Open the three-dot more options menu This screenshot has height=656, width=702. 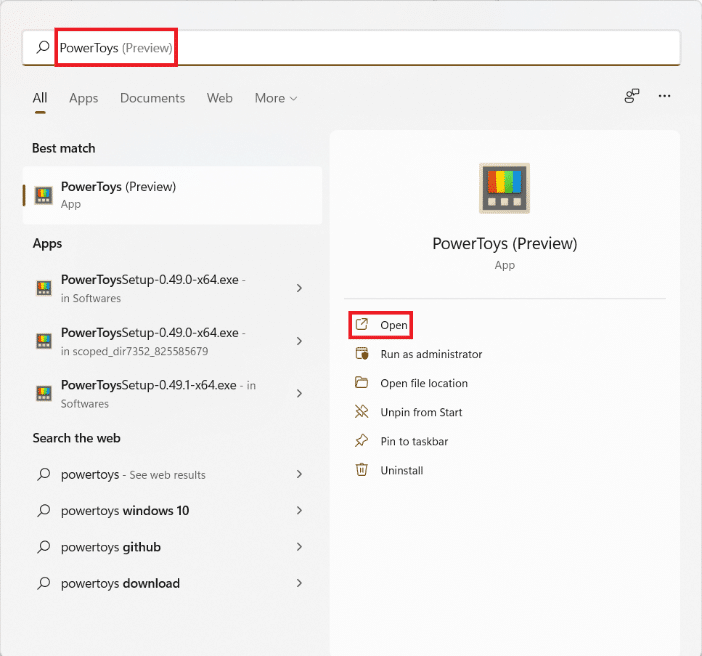click(664, 96)
